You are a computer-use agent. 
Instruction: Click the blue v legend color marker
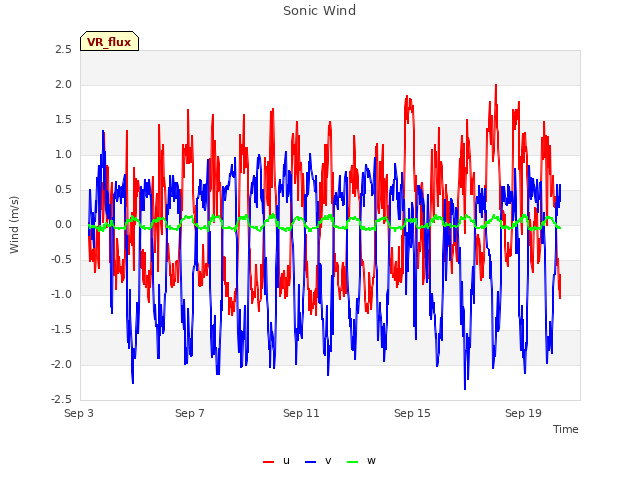310,462
